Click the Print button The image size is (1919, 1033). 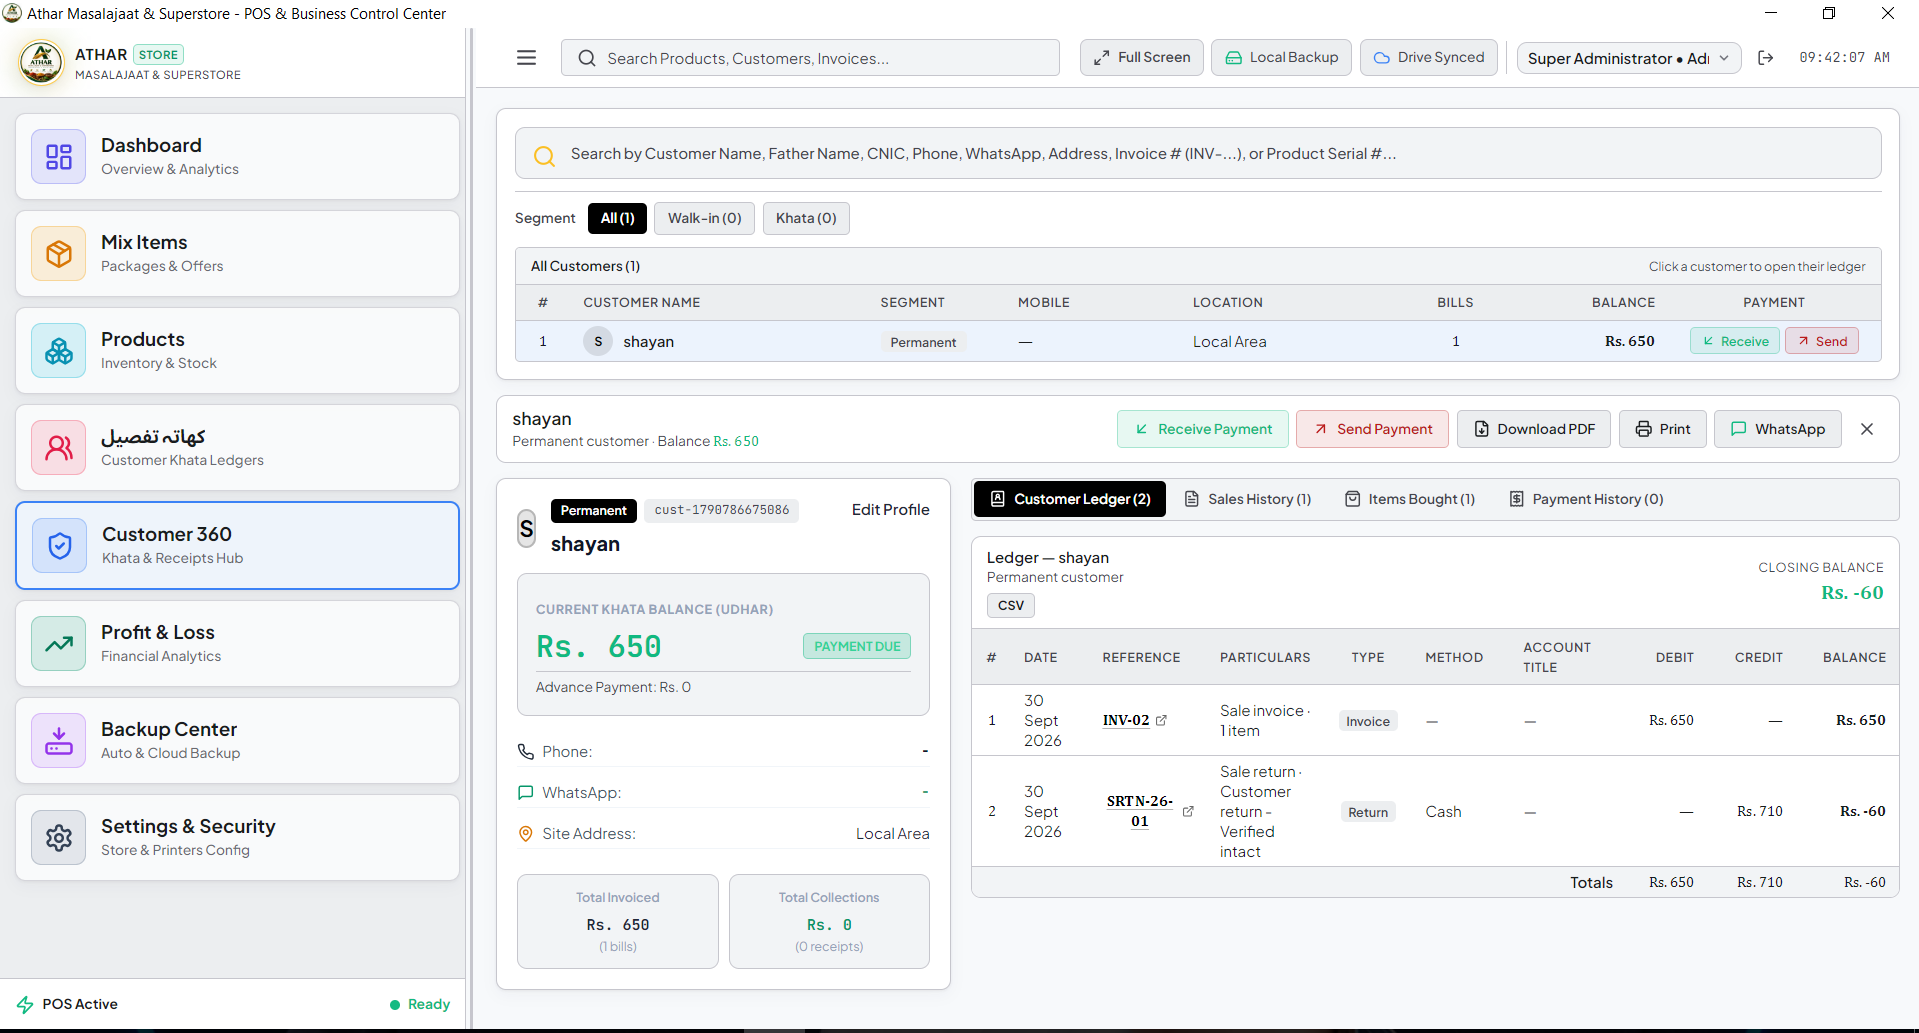click(x=1663, y=429)
